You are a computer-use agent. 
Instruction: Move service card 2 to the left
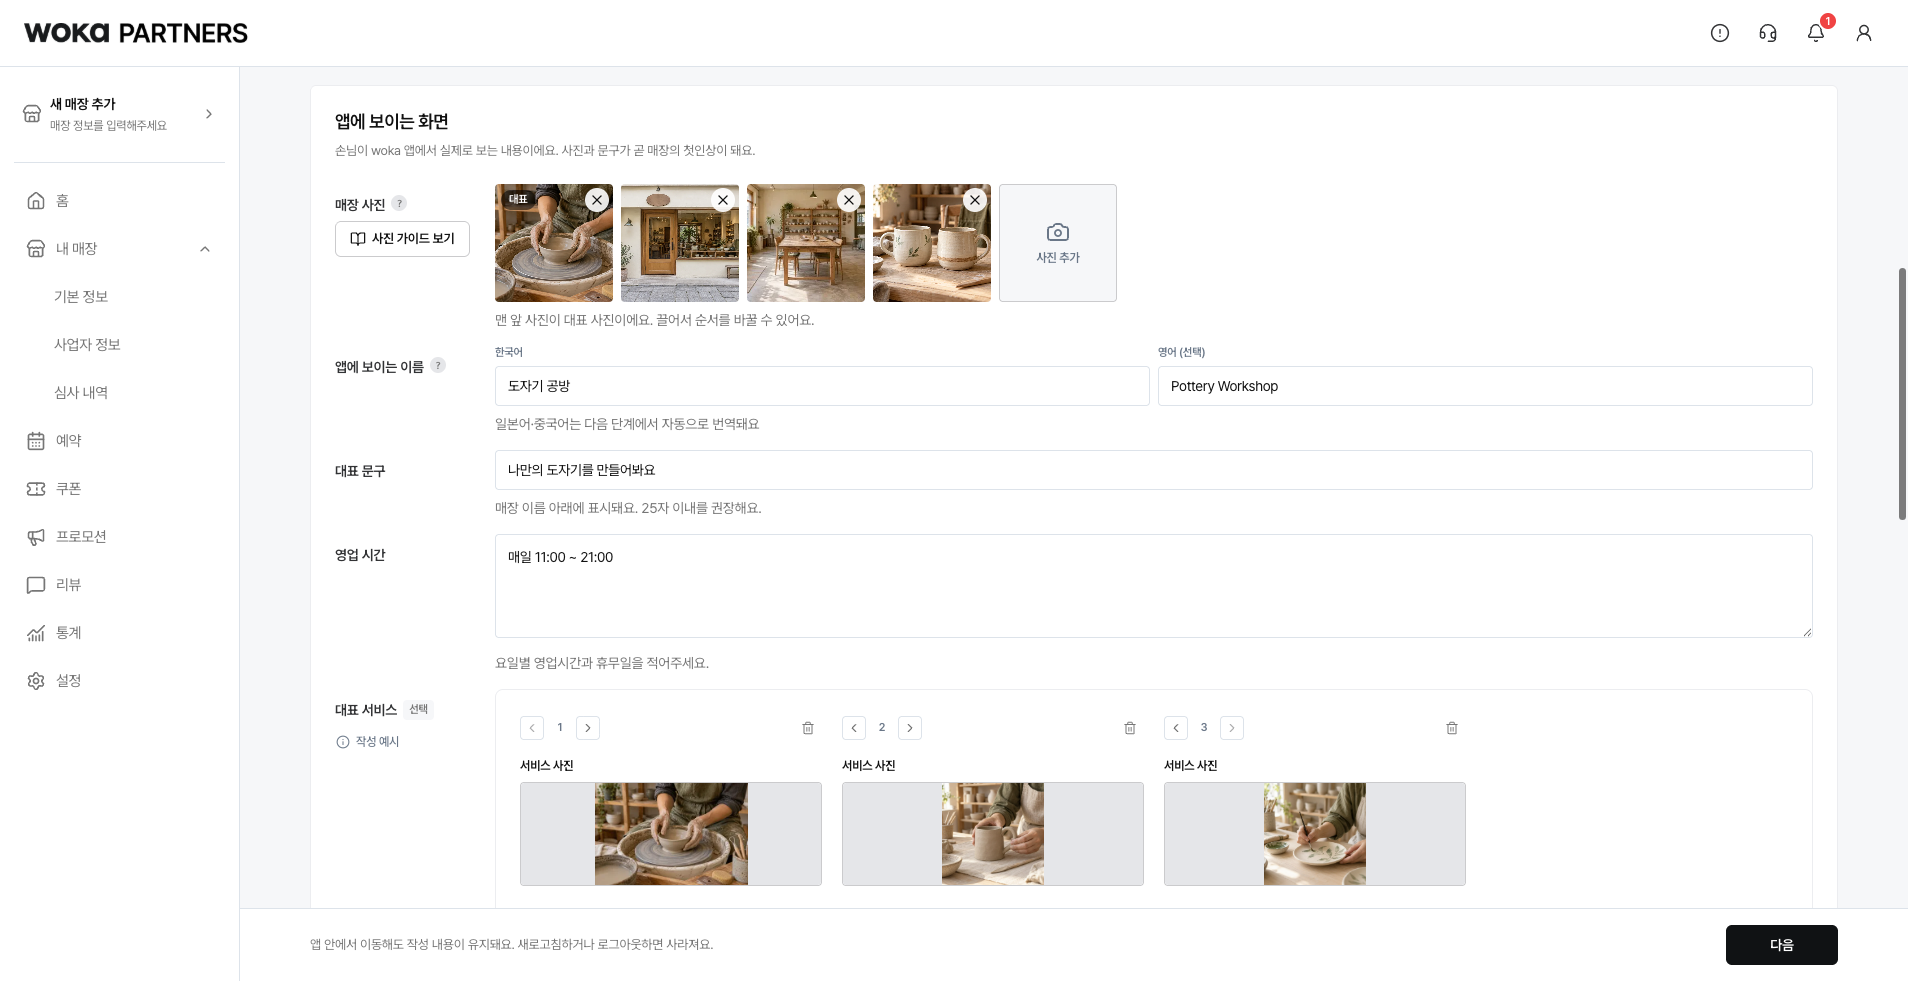[854, 728]
